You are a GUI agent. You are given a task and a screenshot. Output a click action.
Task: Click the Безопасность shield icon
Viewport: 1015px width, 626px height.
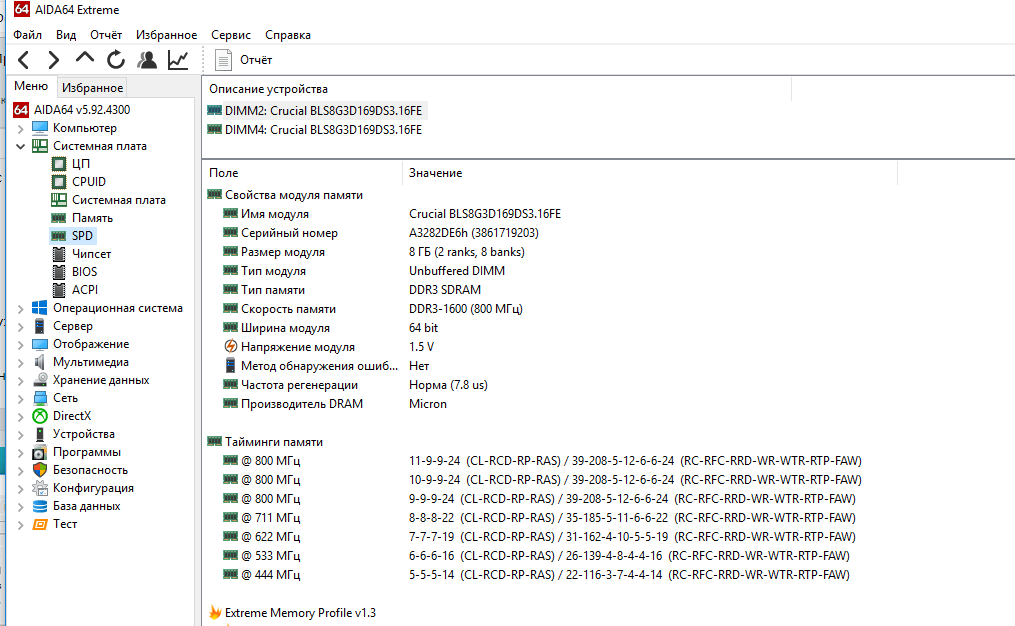[40, 470]
